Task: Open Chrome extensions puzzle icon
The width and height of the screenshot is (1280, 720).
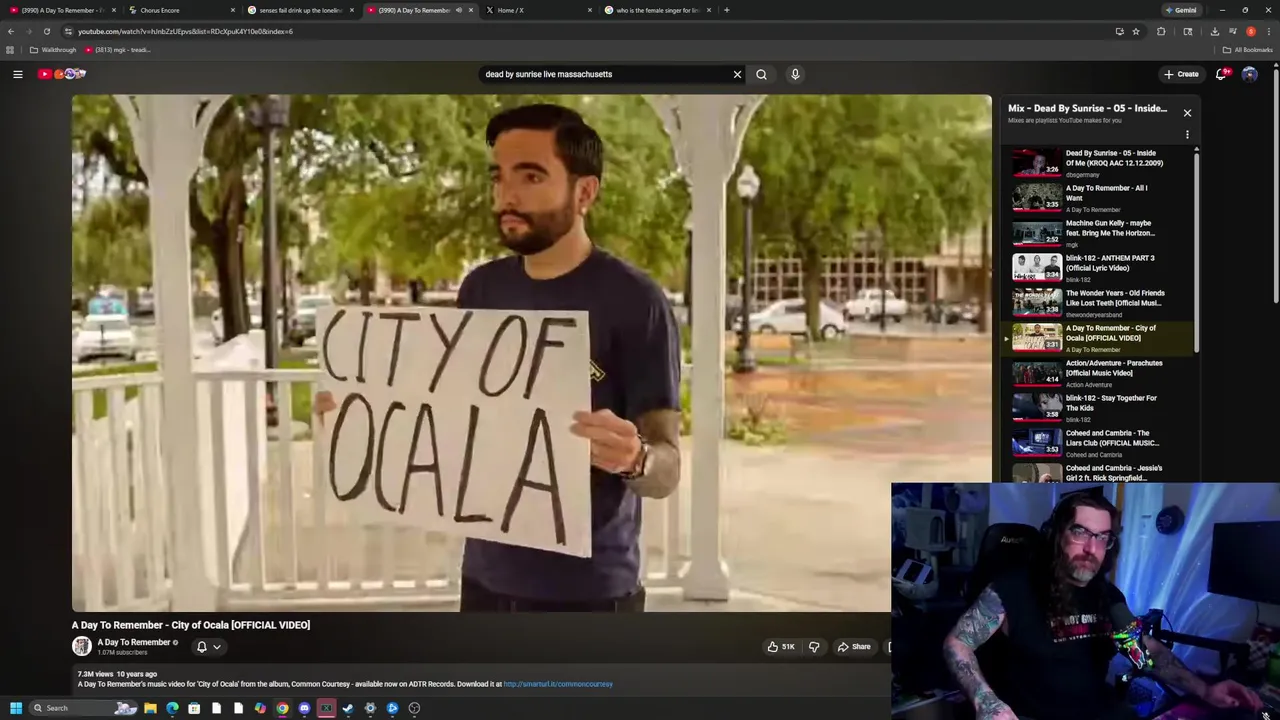Action: (x=1161, y=31)
